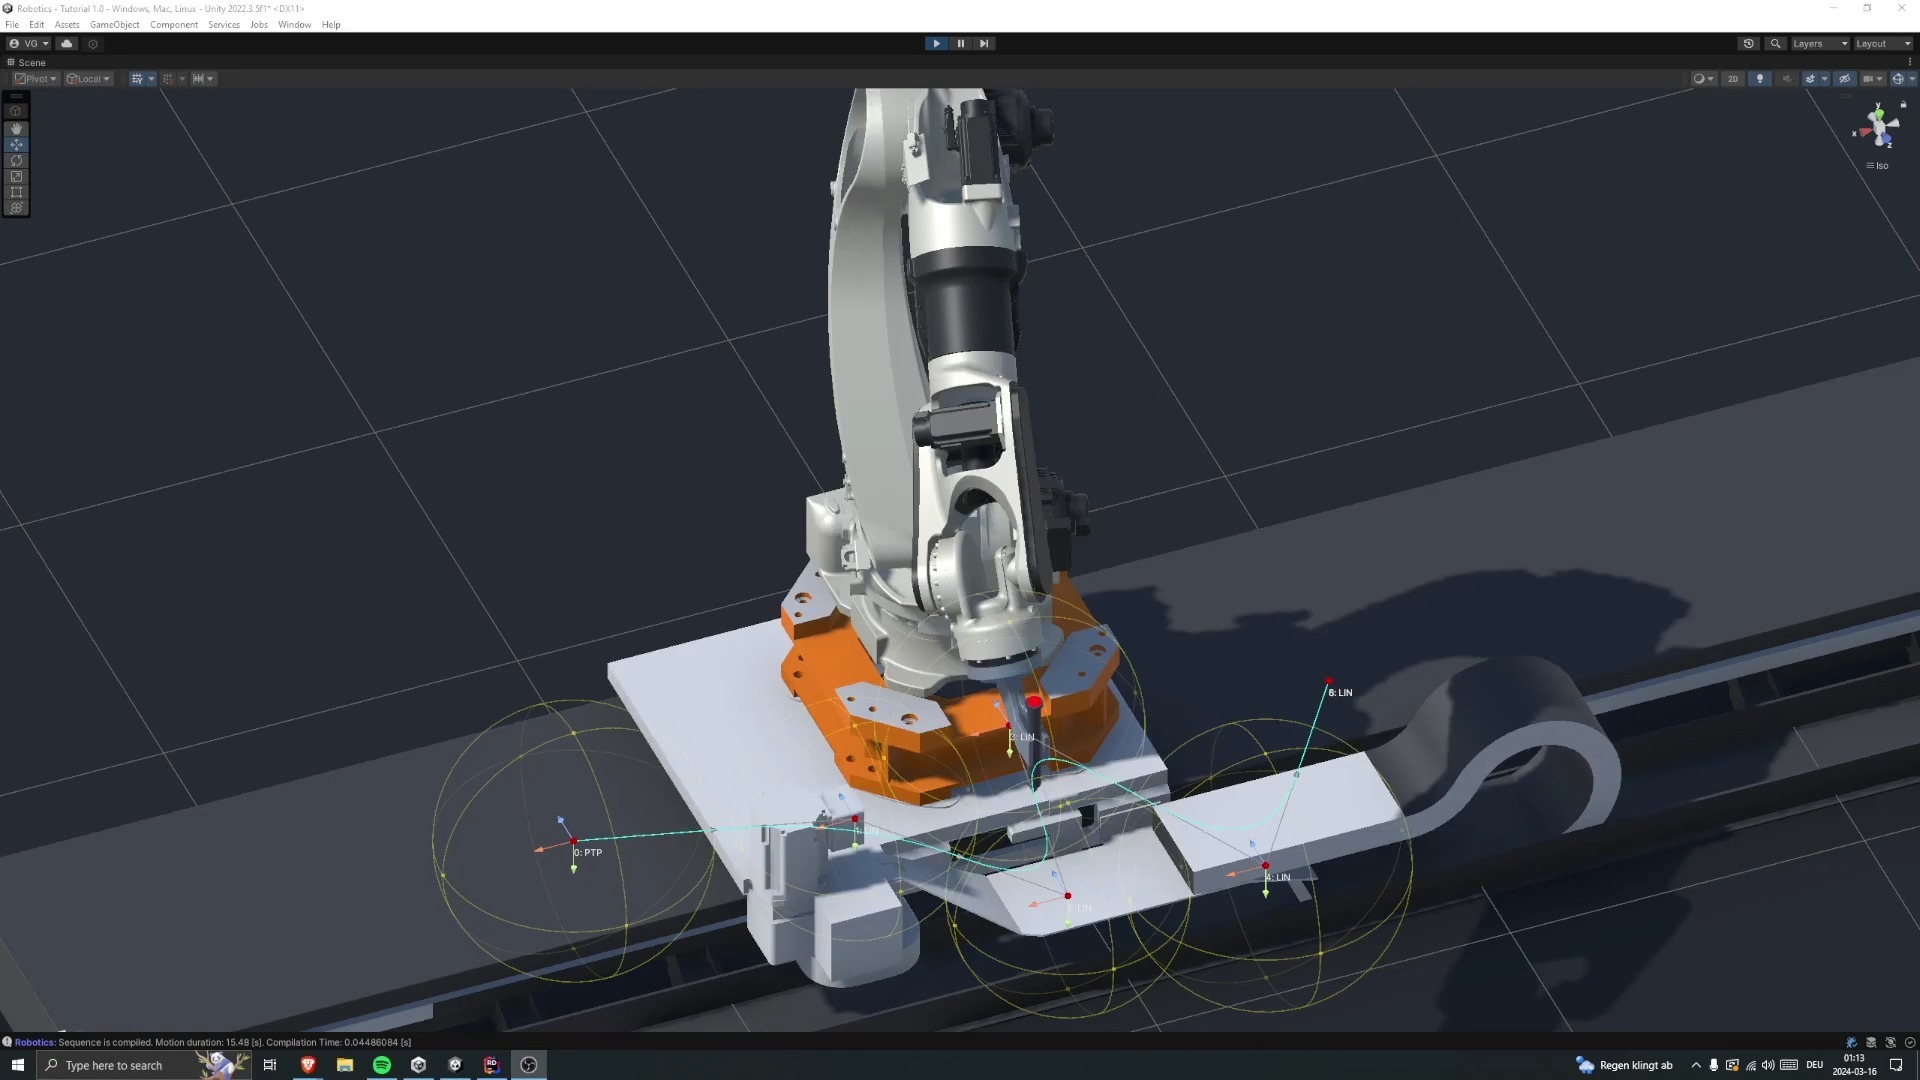Screen dimensions: 1920x1080
Task: Open the global search magnifier
Action: 1775,44
